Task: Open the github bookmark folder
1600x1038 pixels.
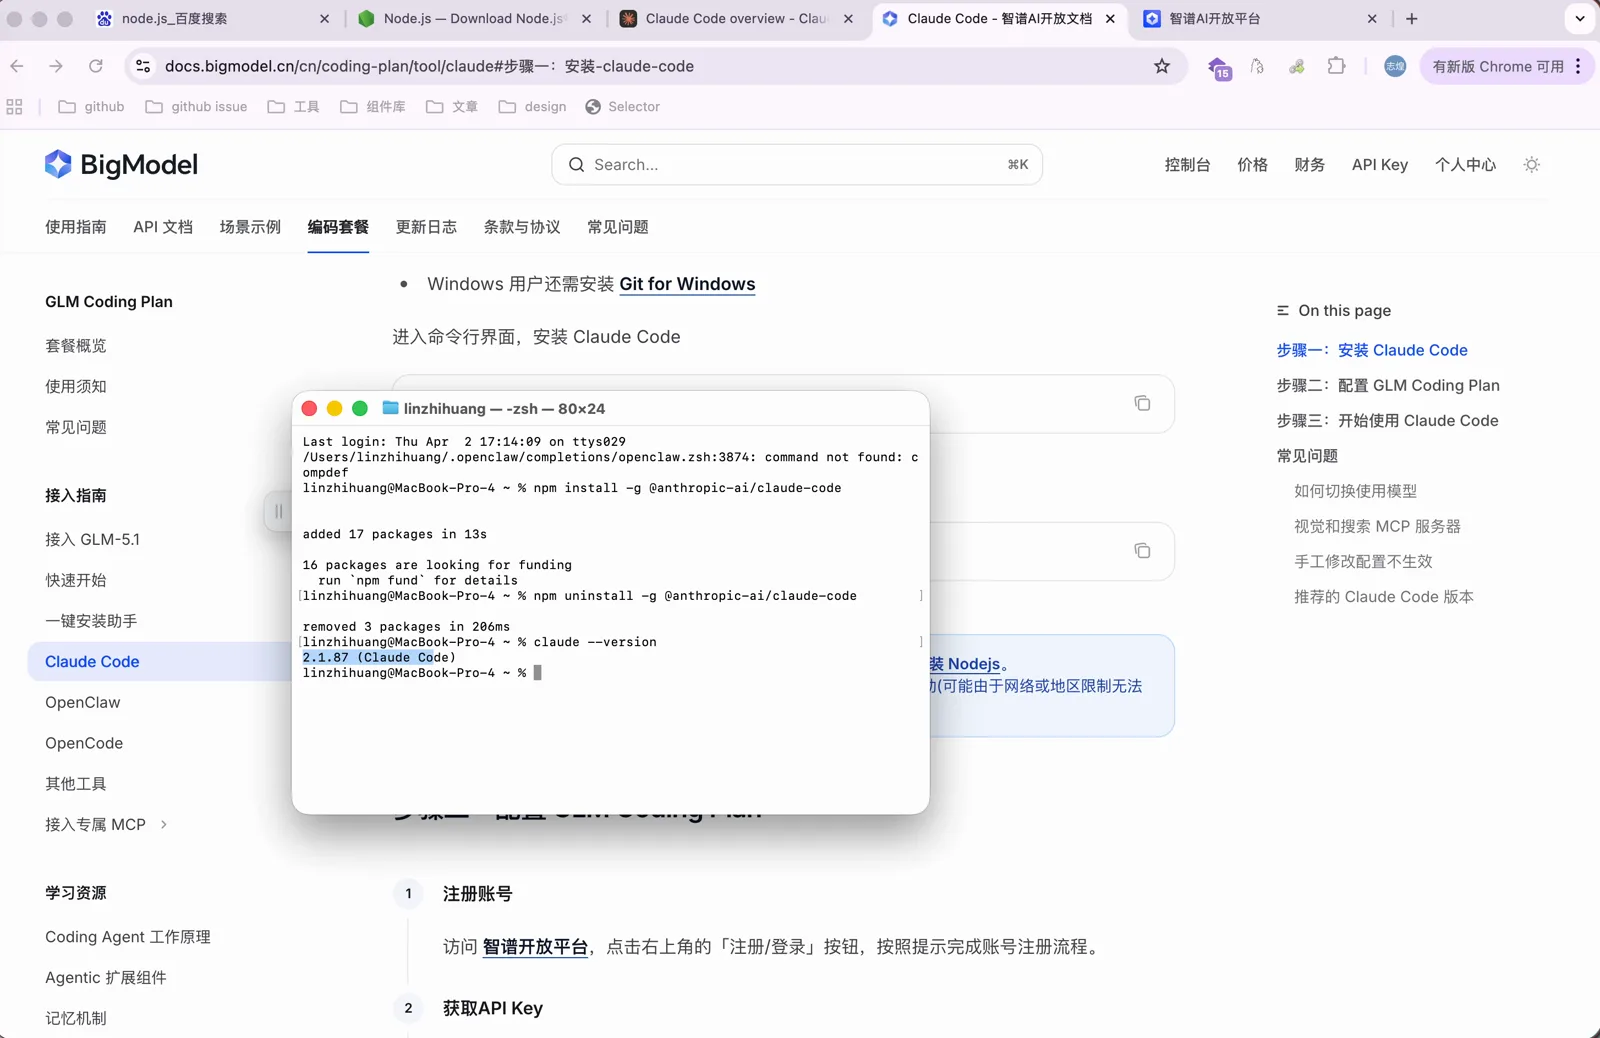Action: point(91,107)
